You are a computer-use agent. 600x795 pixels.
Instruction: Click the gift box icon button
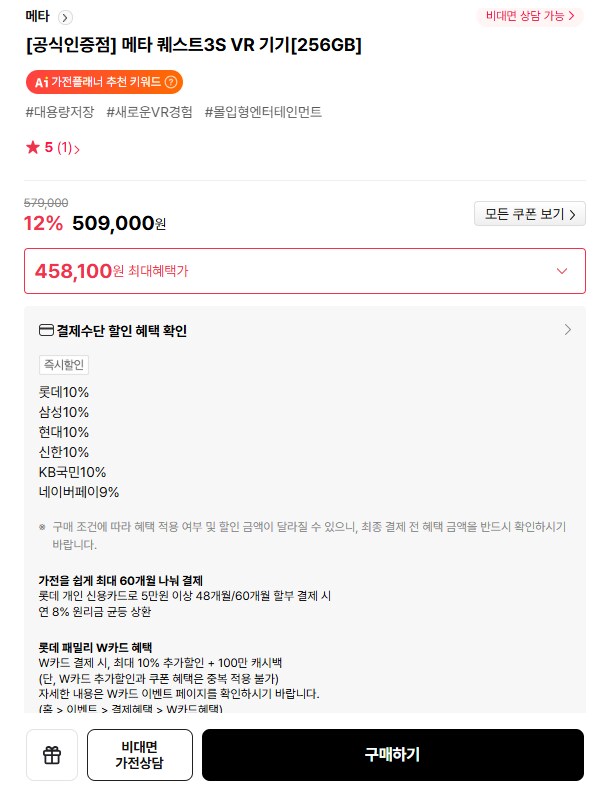coord(52,755)
